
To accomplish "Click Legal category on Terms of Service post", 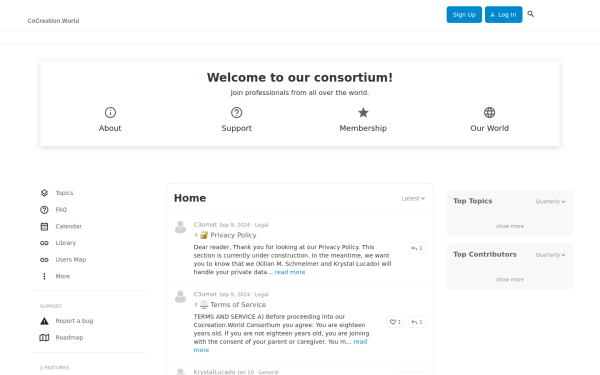I will coord(261,295).
